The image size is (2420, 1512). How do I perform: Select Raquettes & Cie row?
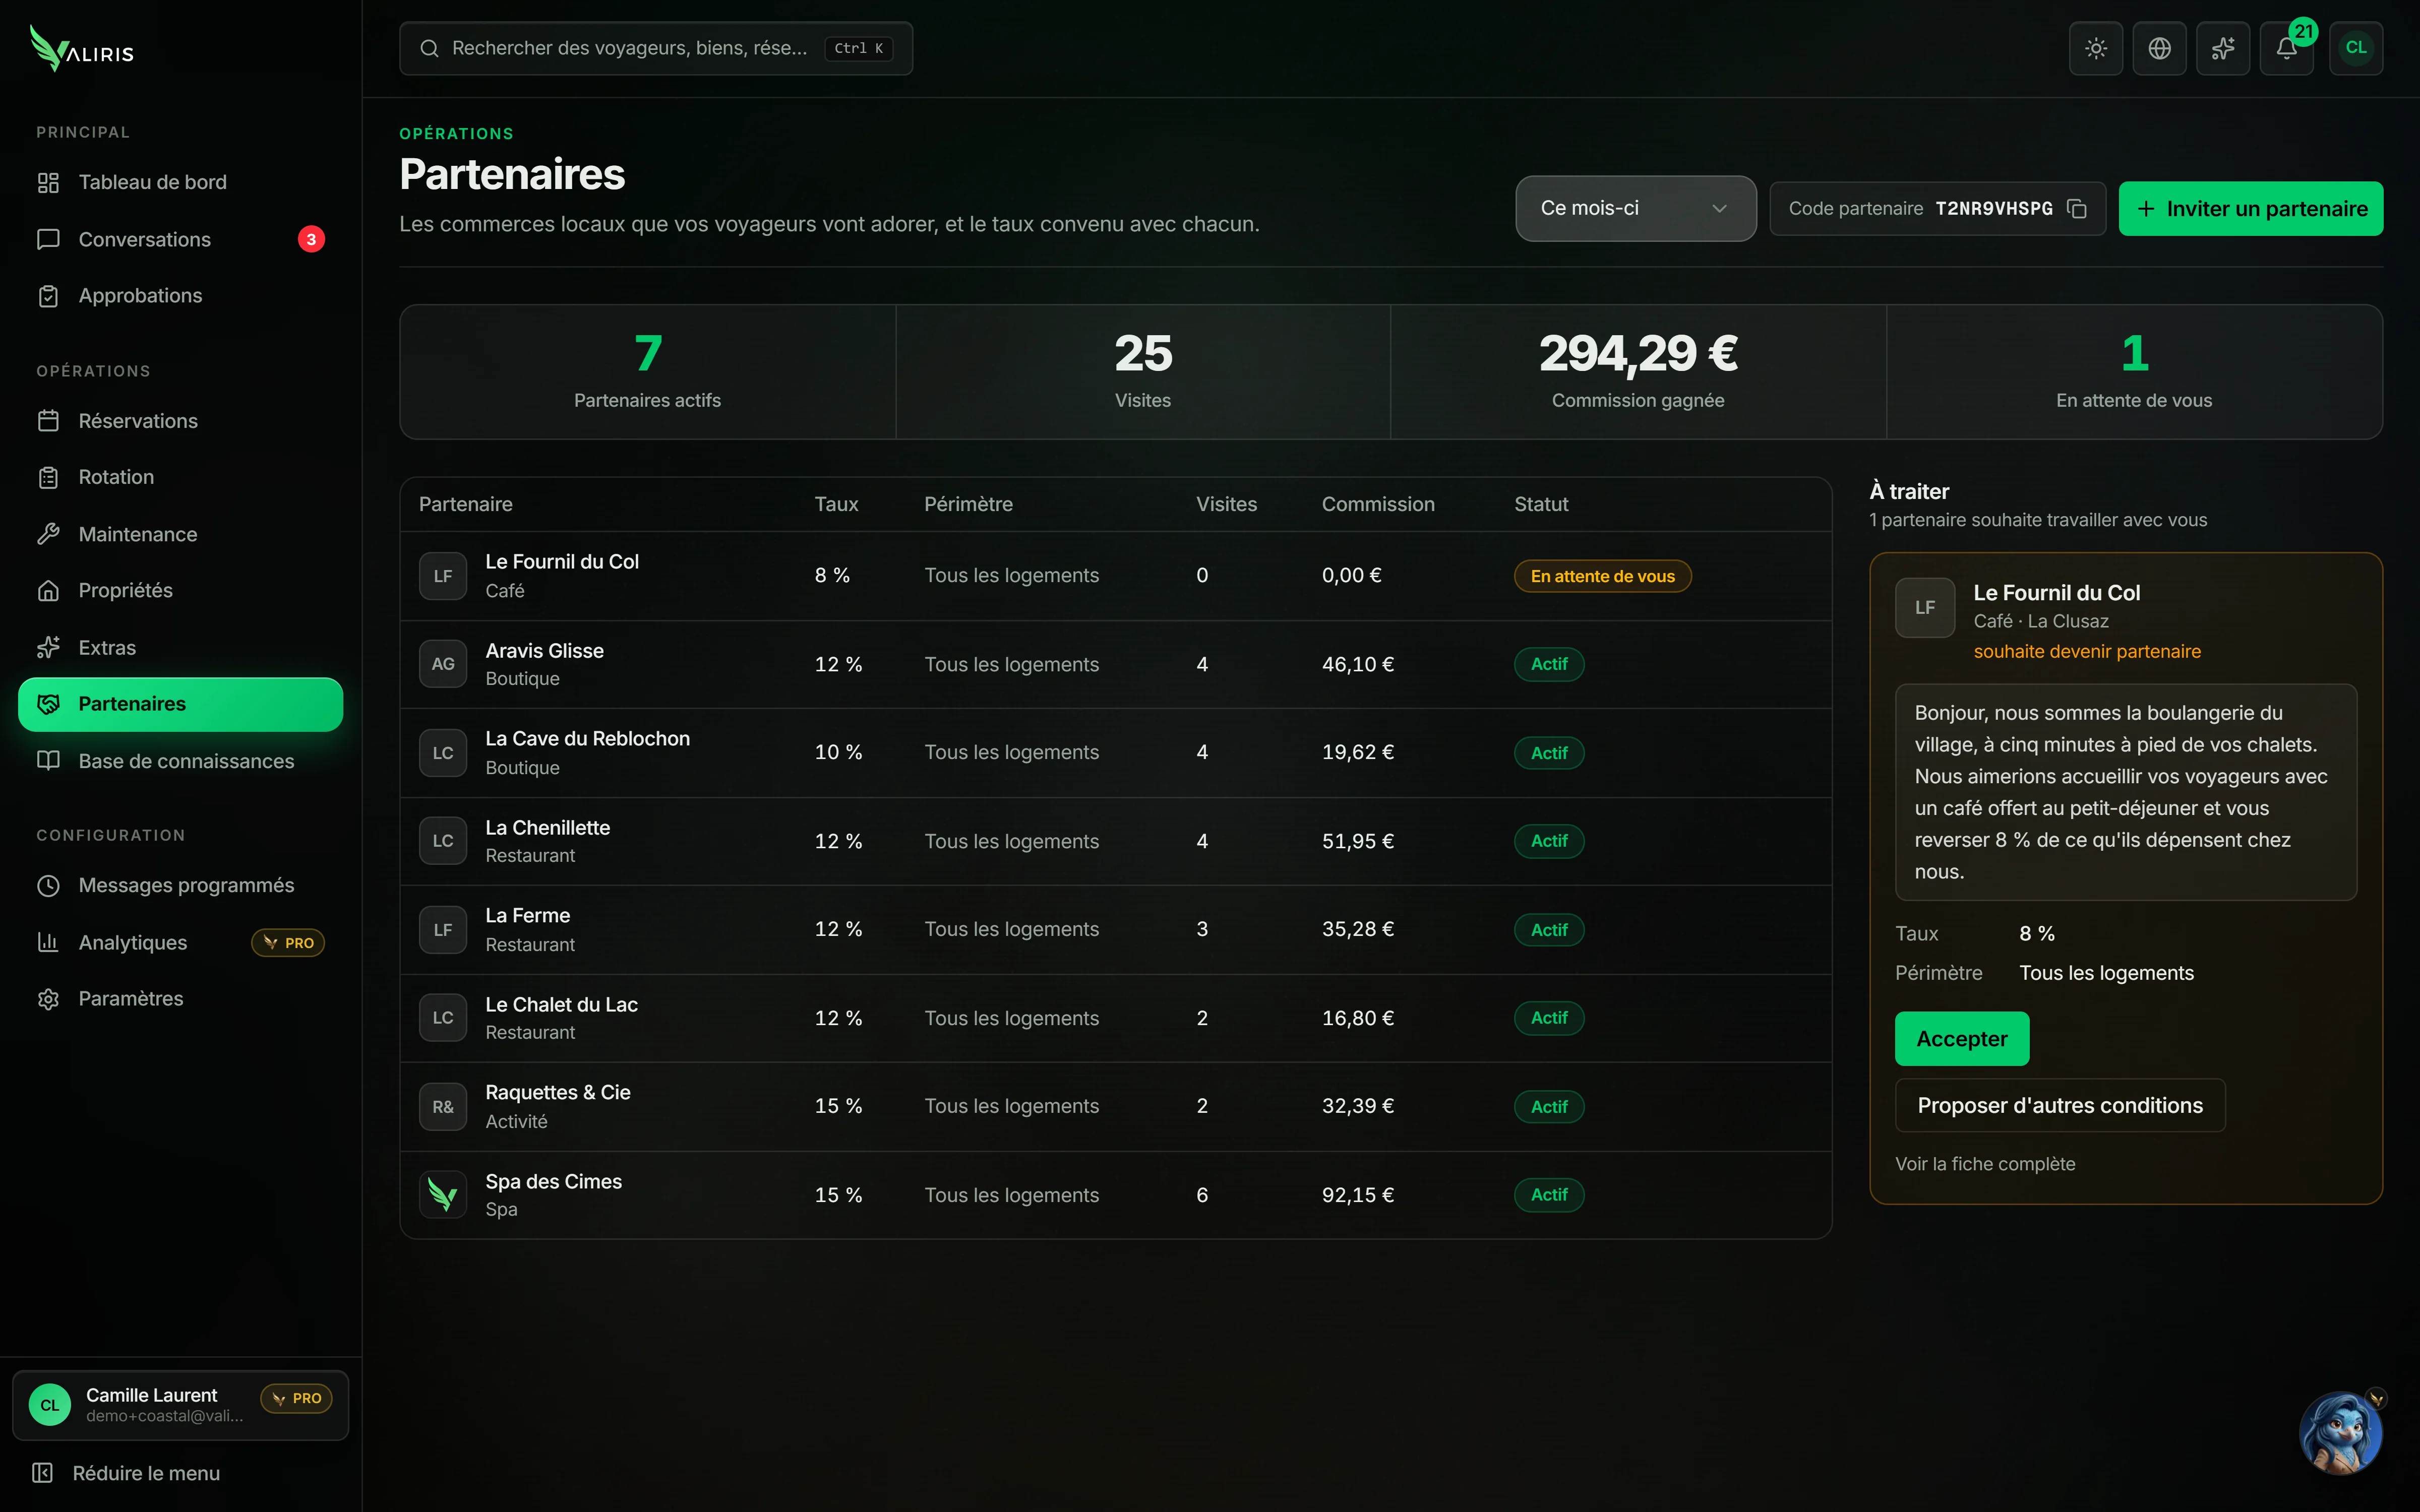tap(1115, 1107)
